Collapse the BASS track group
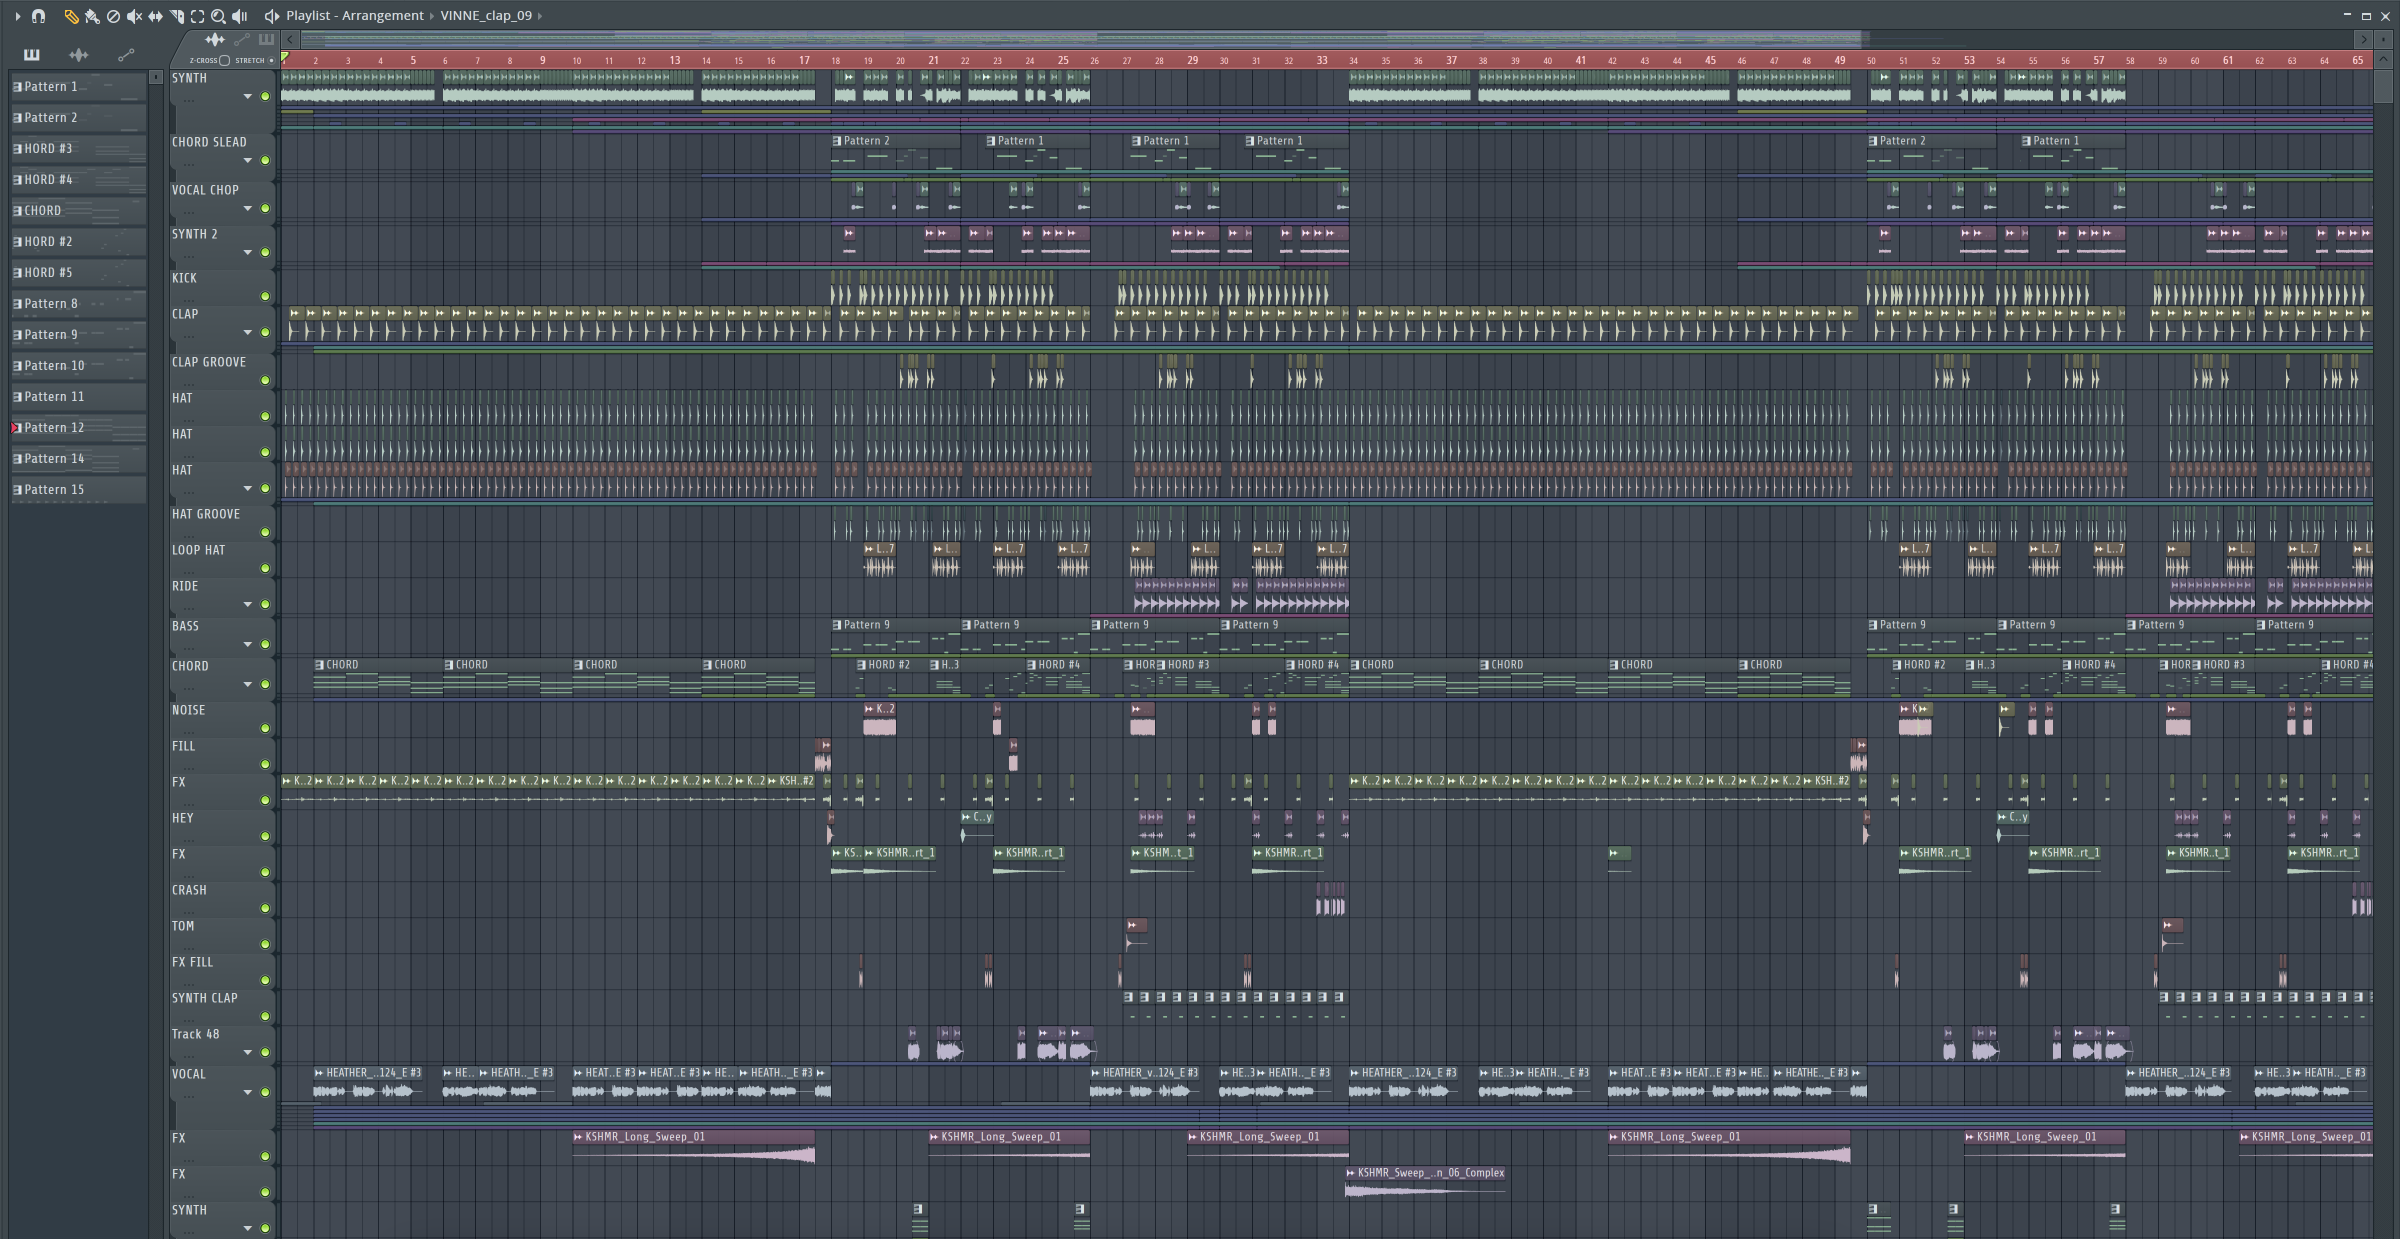 247,645
